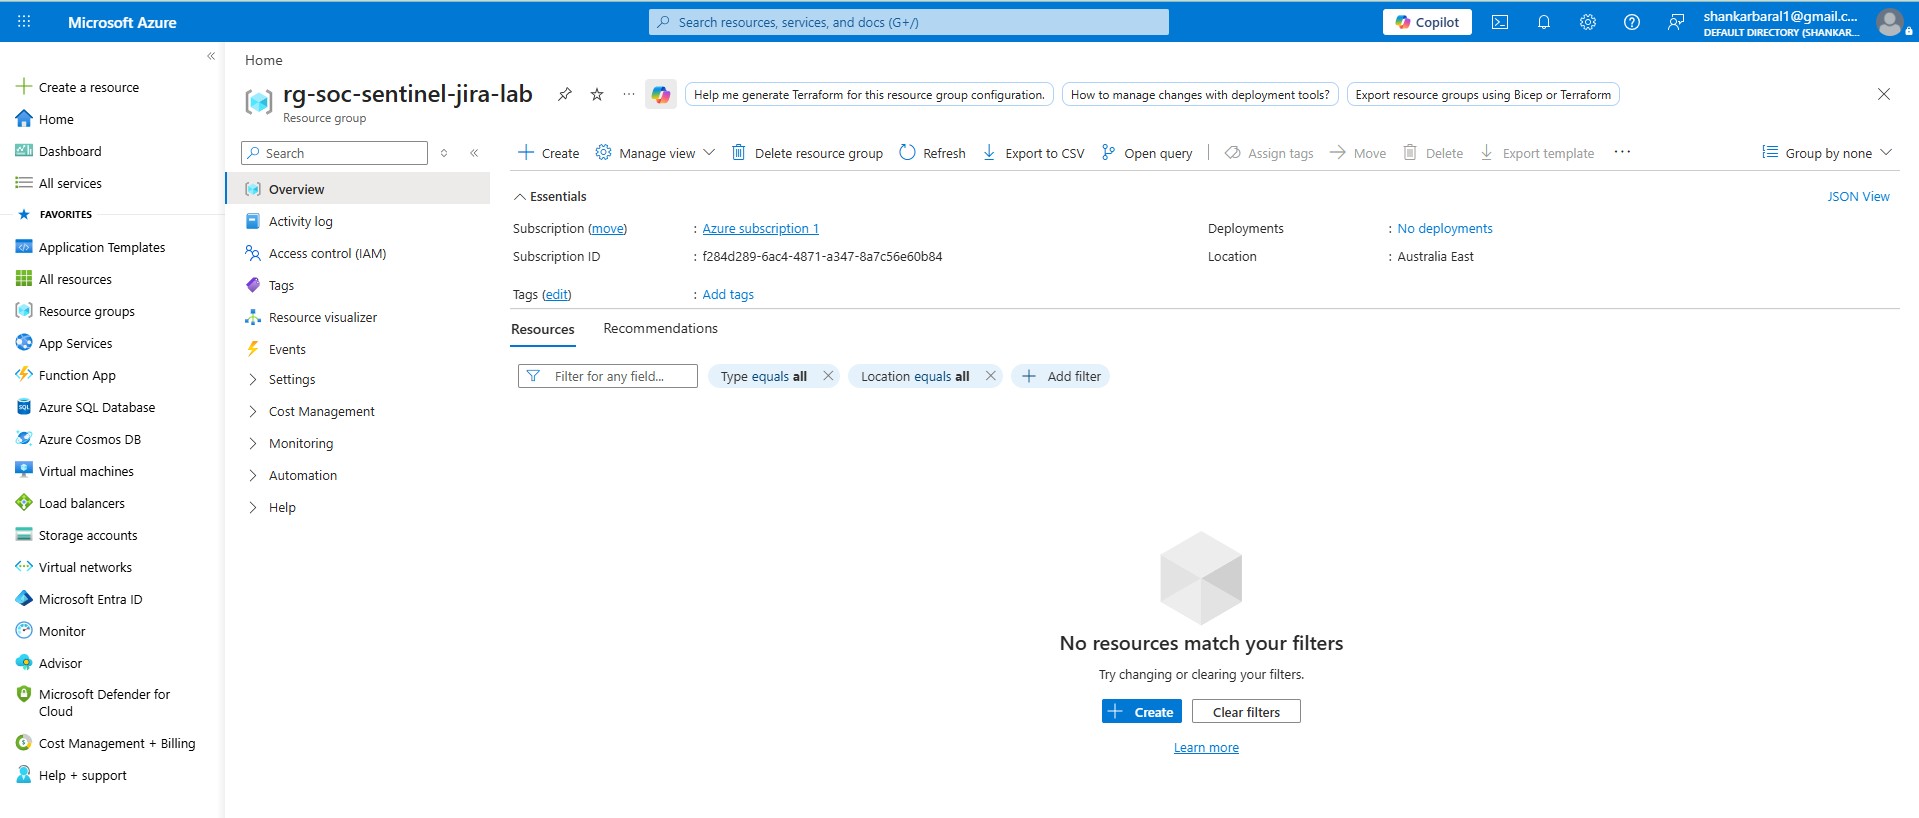This screenshot has width=1919, height=818.
Task: Open Function App favorite
Action: pos(65,375)
